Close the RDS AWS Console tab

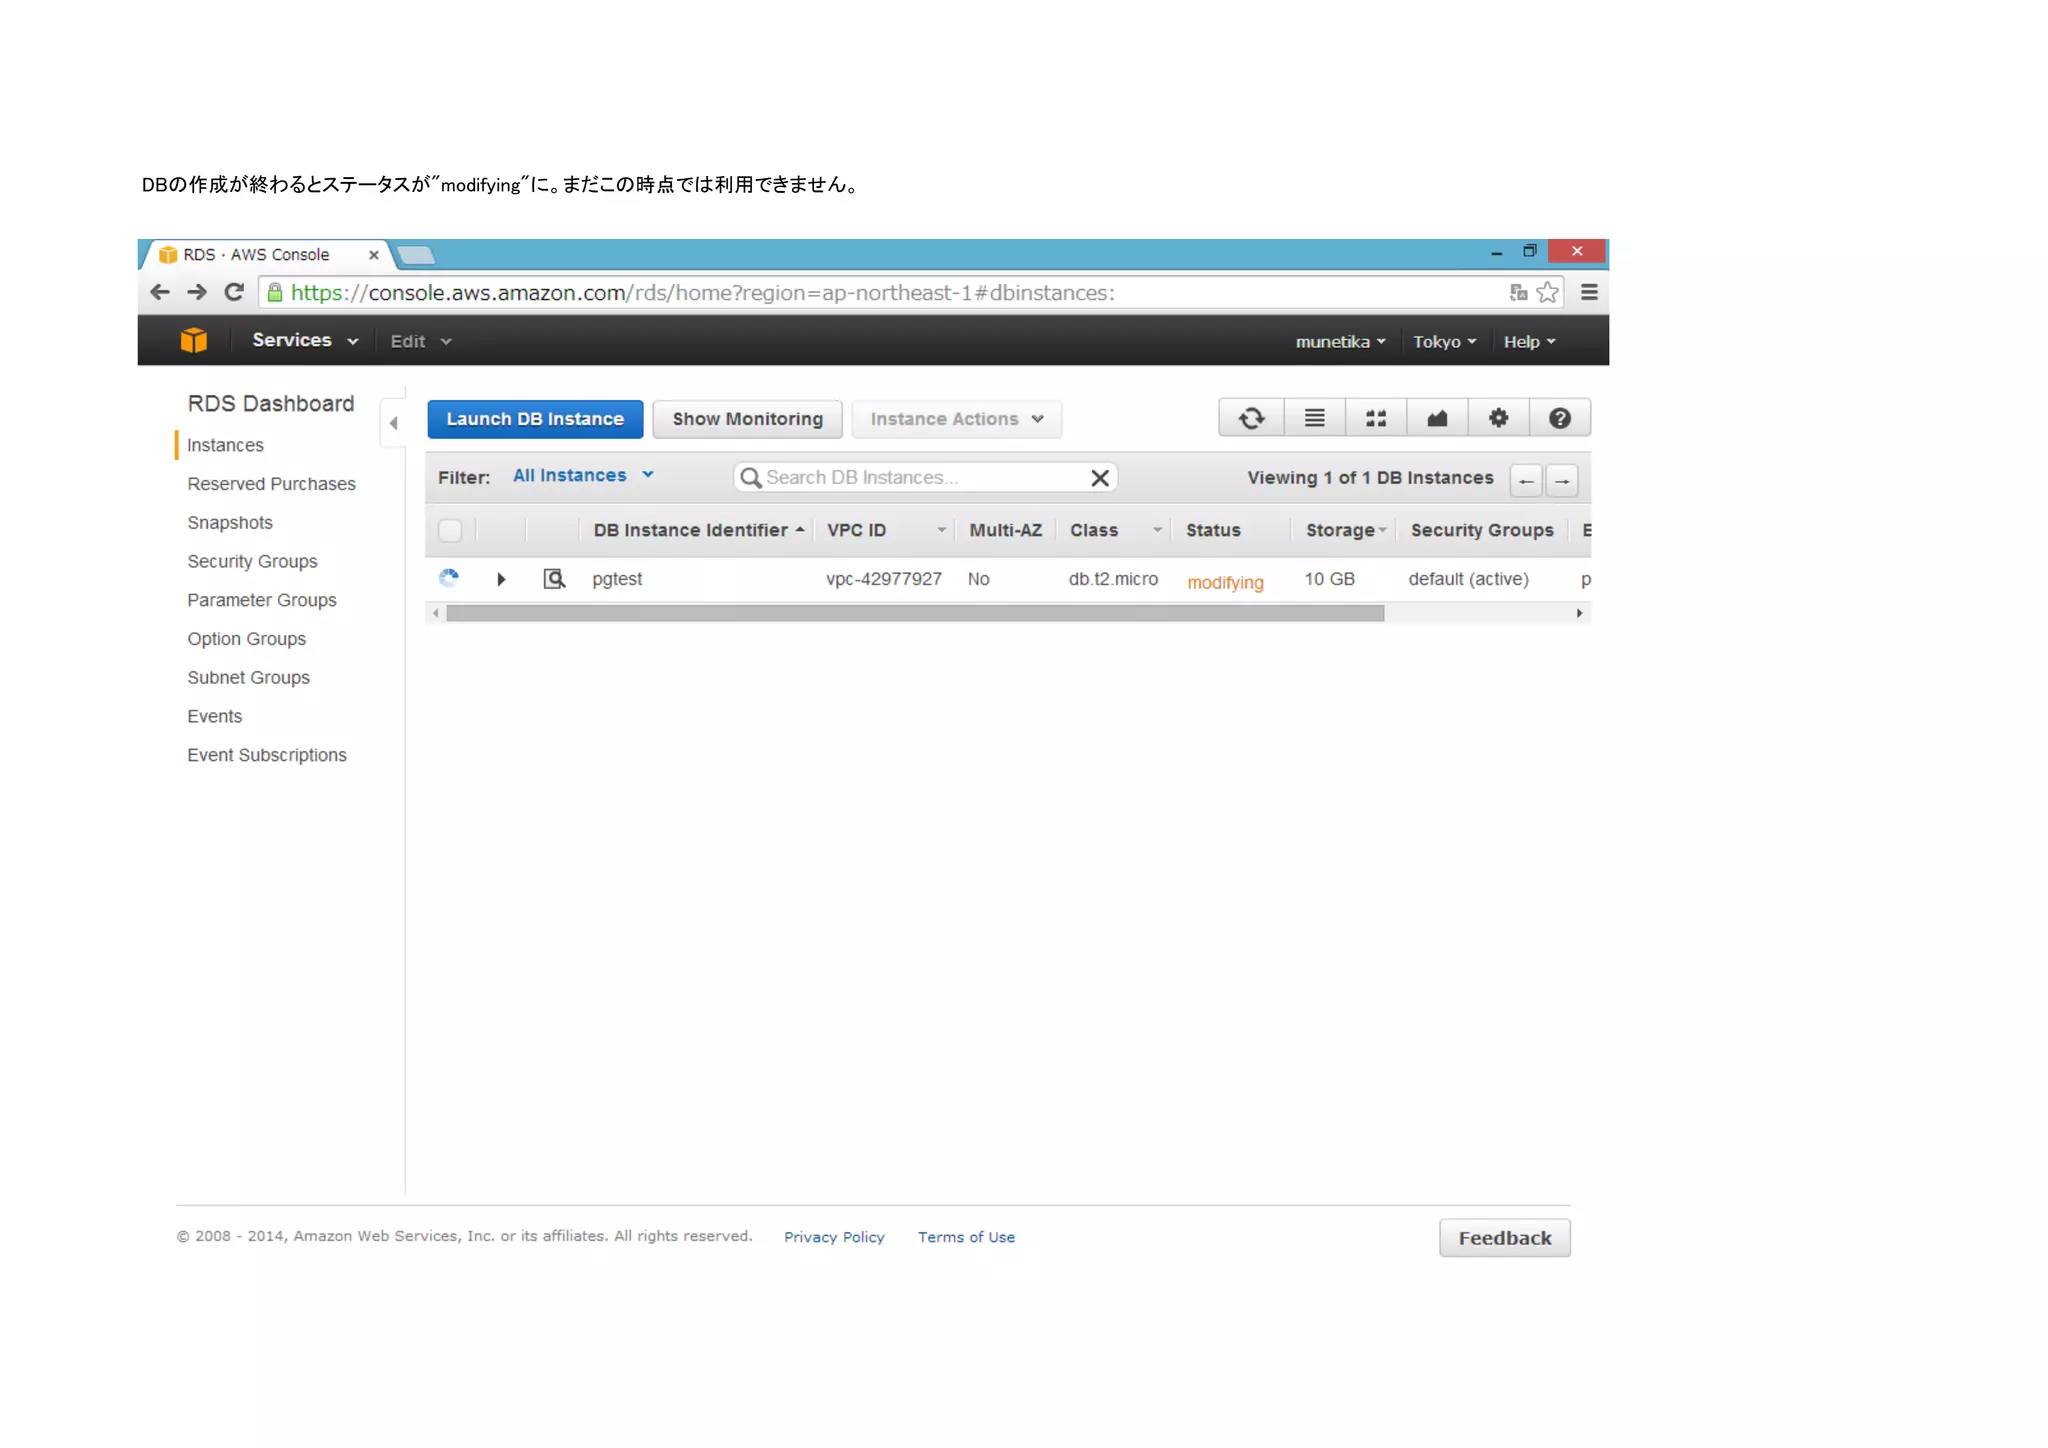(374, 255)
